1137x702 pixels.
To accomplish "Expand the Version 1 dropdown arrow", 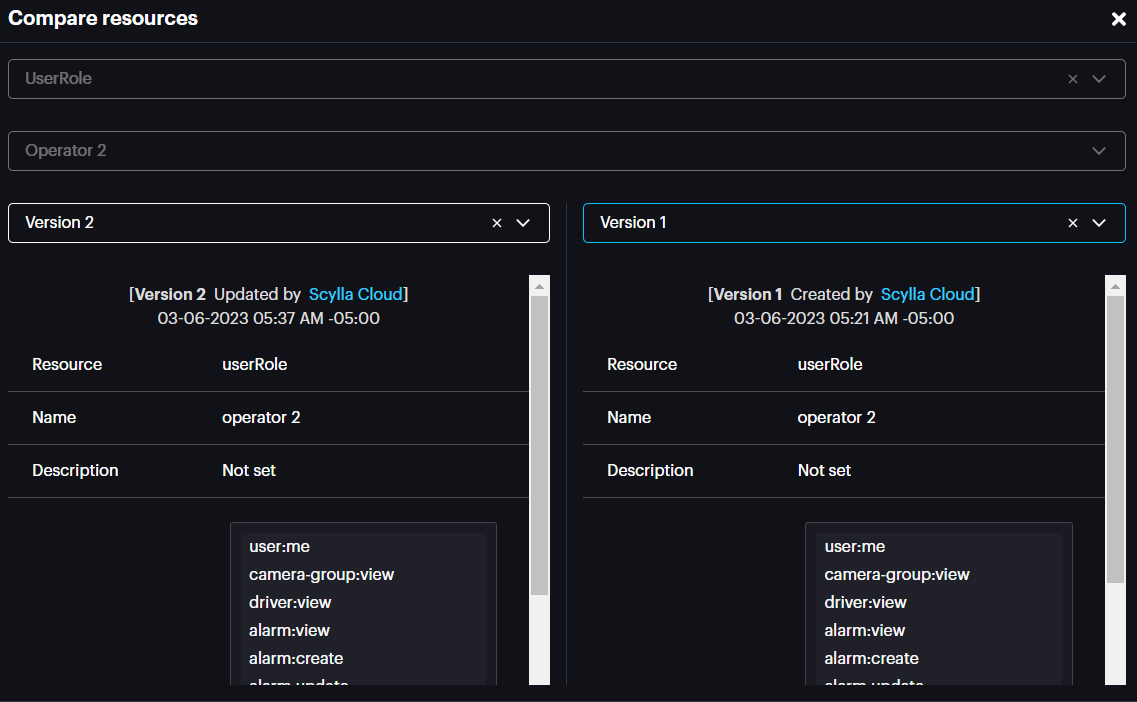I will click(x=1099, y=223).
